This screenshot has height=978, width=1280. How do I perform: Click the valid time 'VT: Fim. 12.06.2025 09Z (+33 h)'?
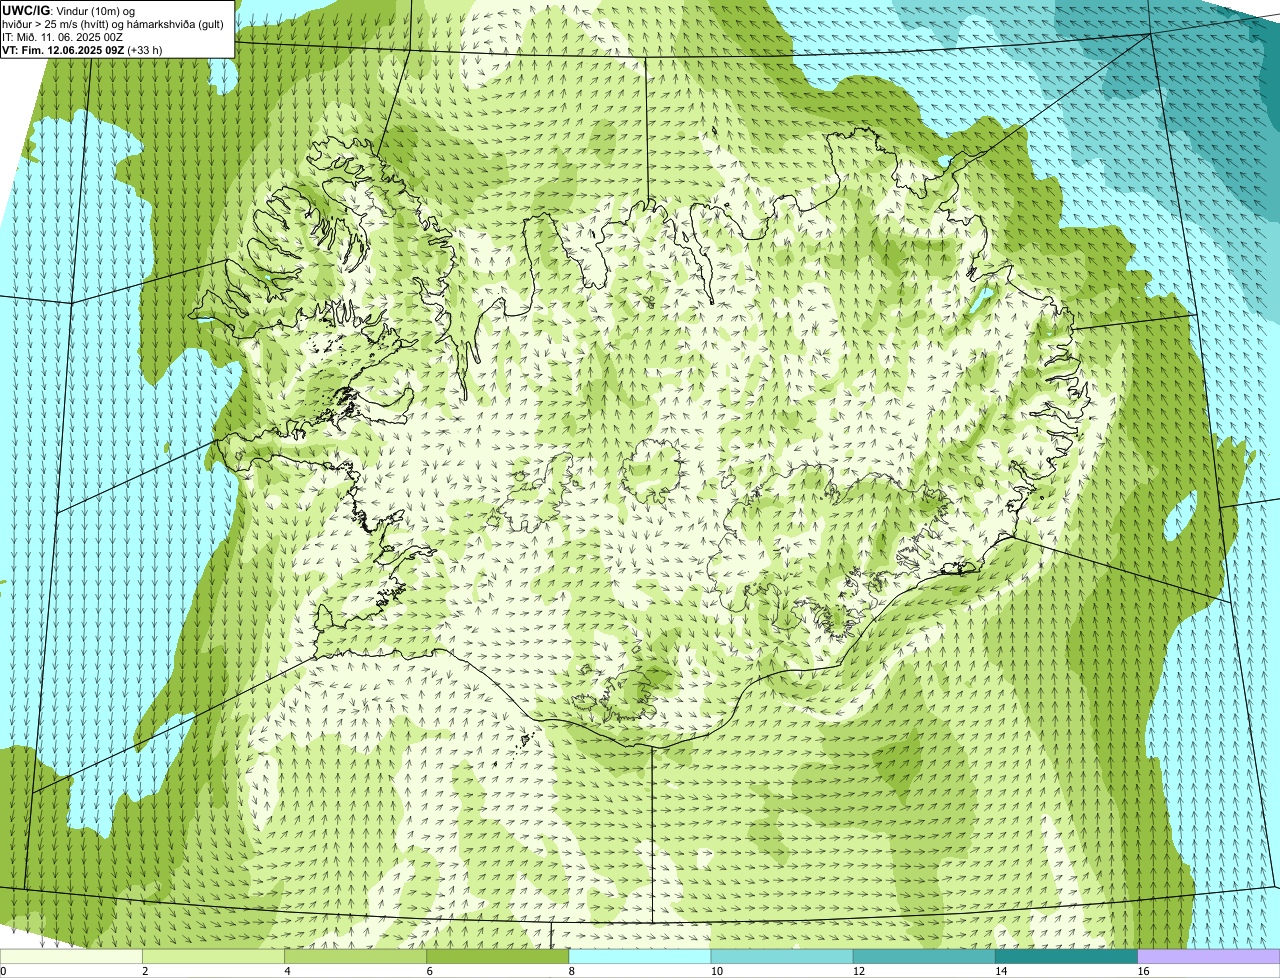pos(82,50)
